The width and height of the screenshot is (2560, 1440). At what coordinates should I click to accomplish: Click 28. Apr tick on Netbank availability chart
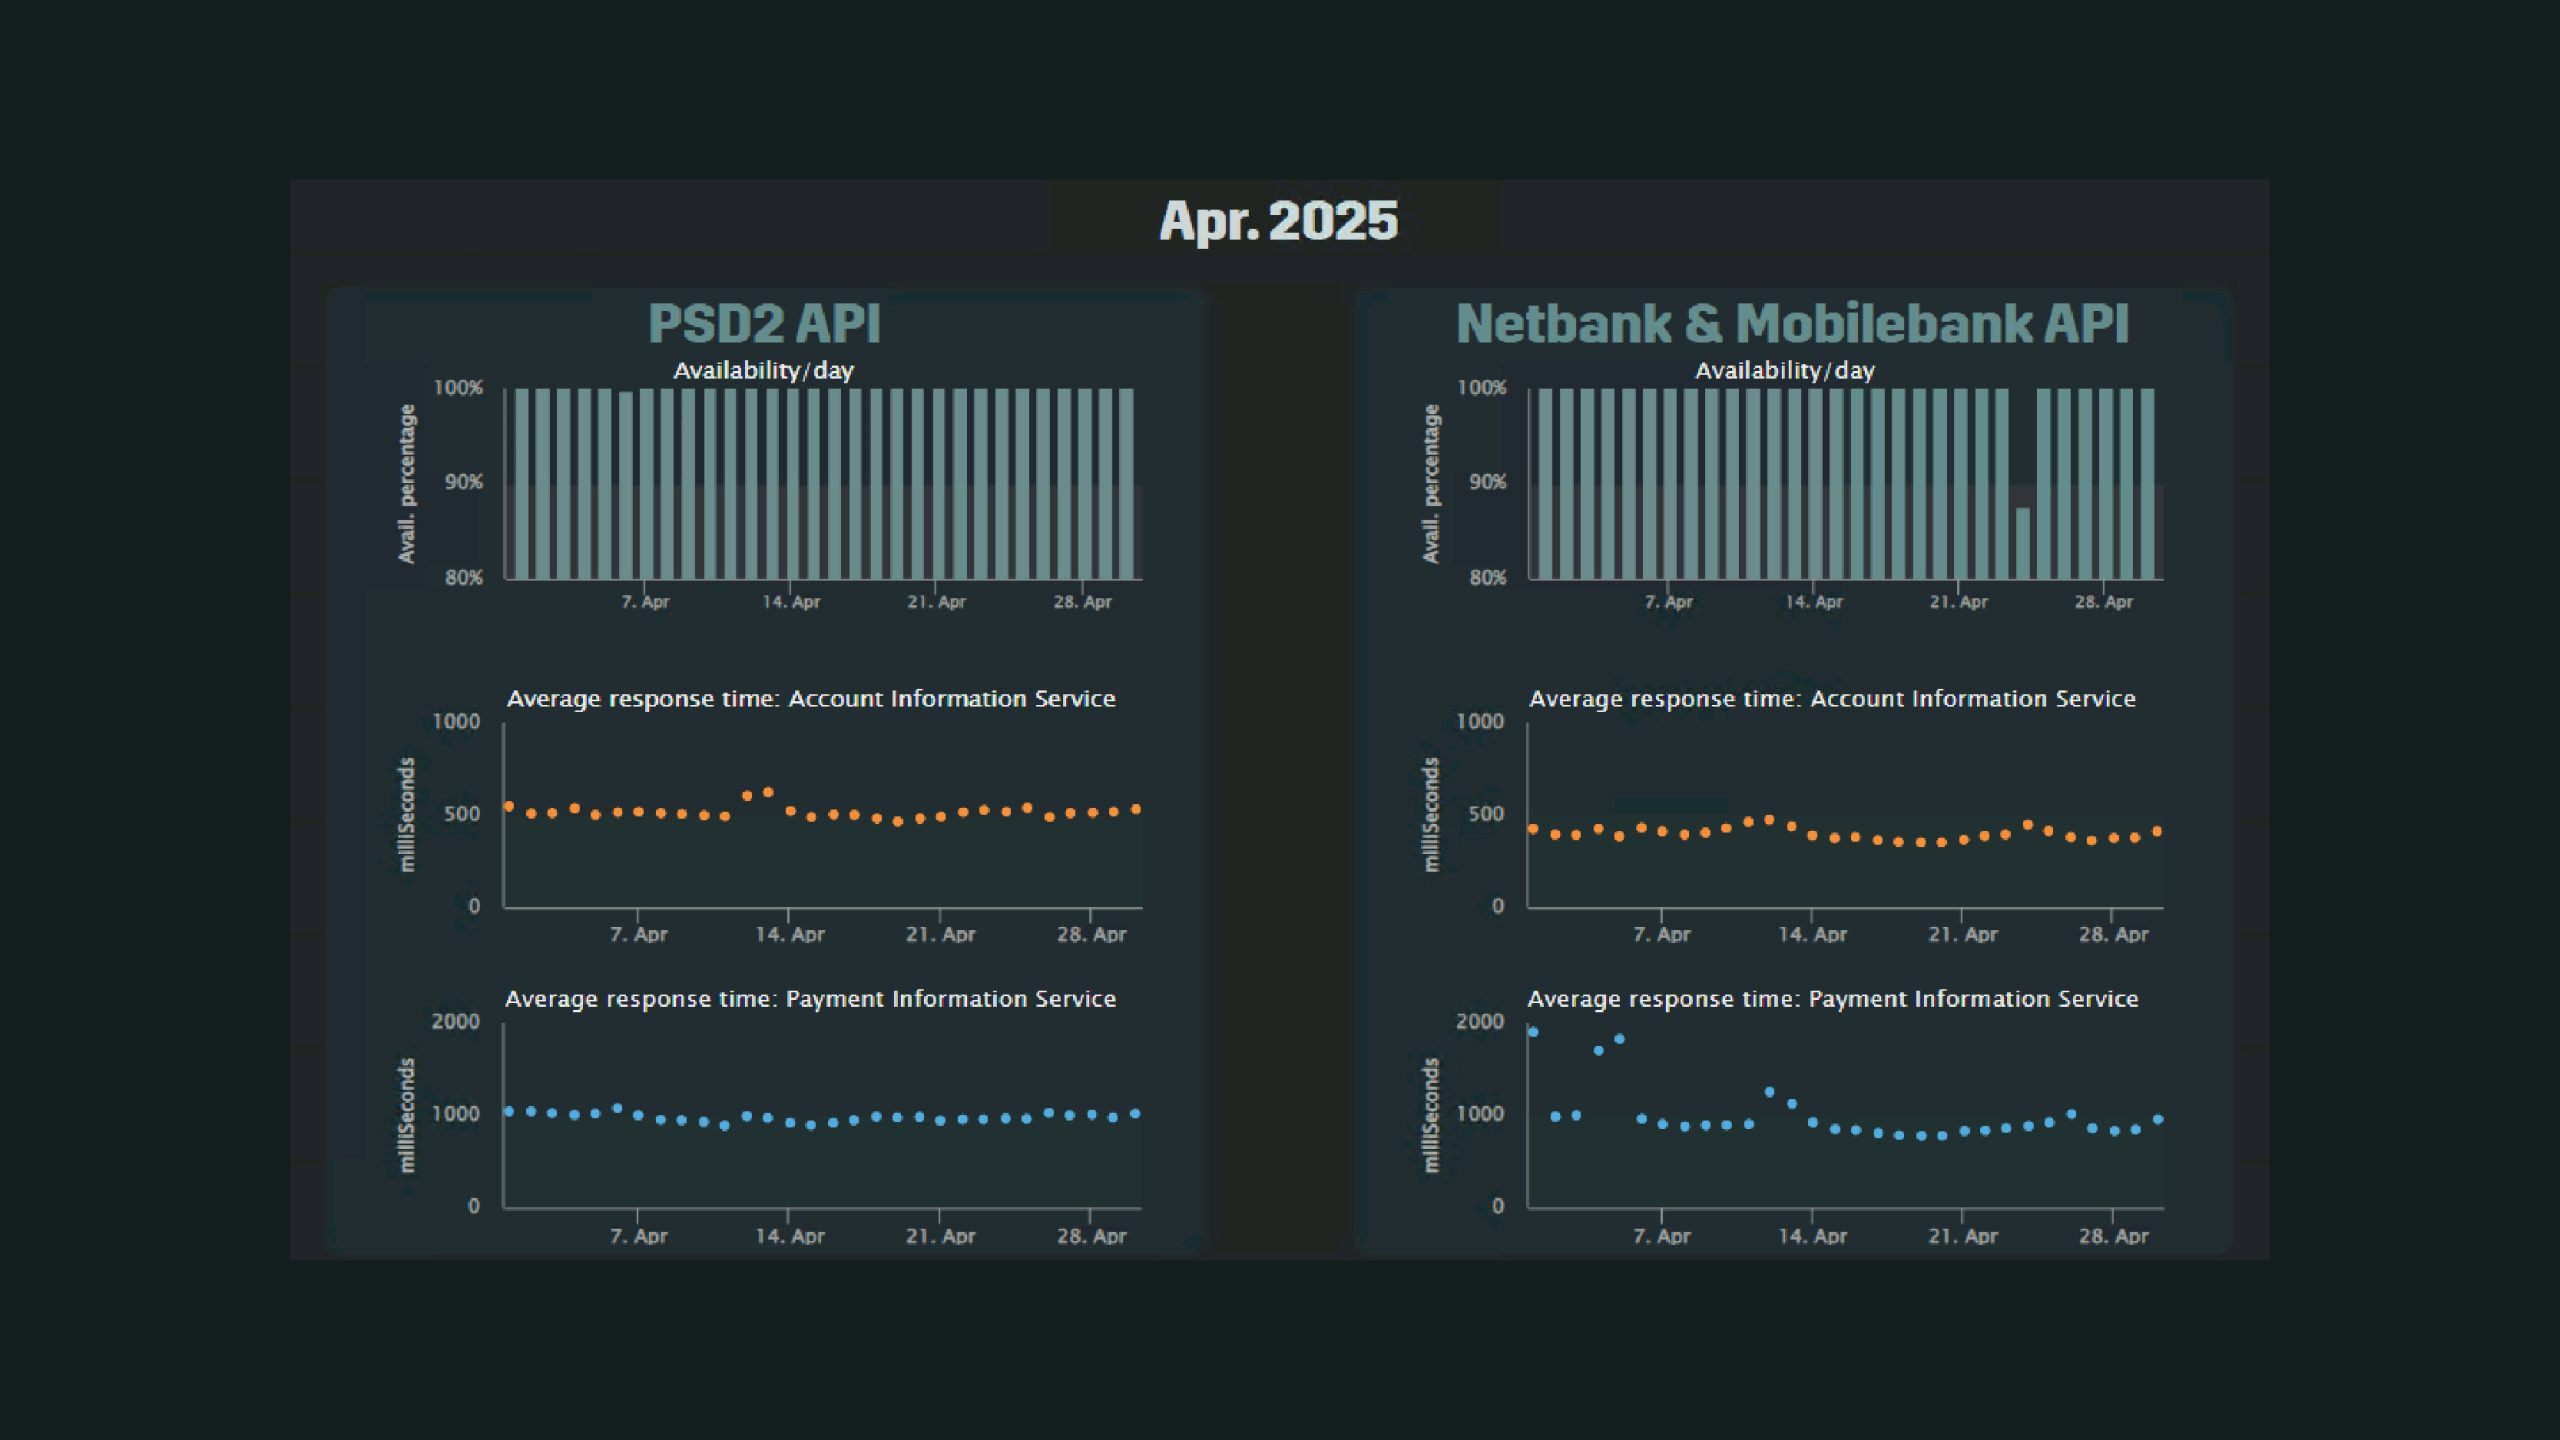(x=2103, y=602)
